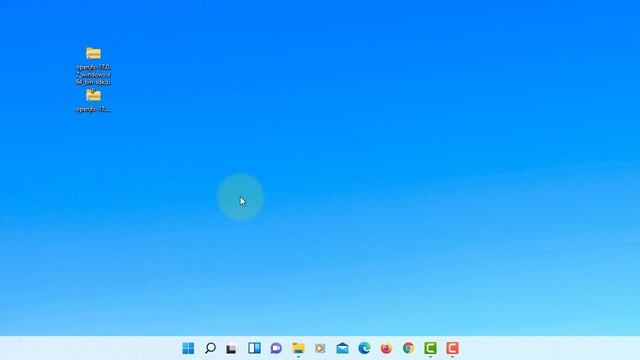Open Task View on taskbar

[x=232, y=348]
